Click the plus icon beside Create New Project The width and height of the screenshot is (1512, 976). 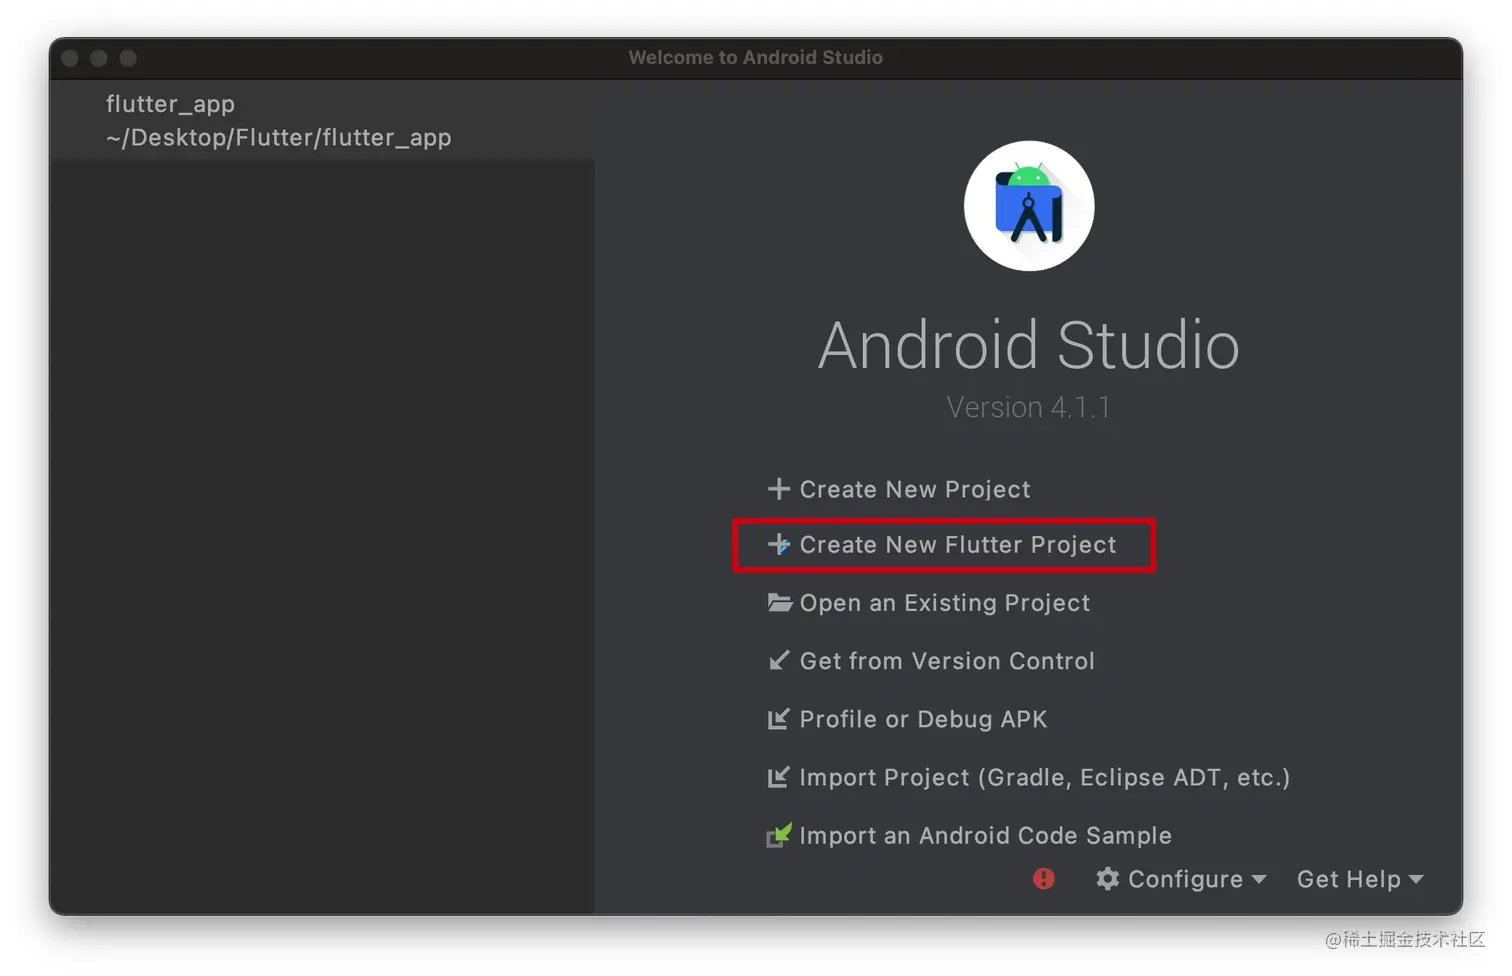(x=778, y=489)
